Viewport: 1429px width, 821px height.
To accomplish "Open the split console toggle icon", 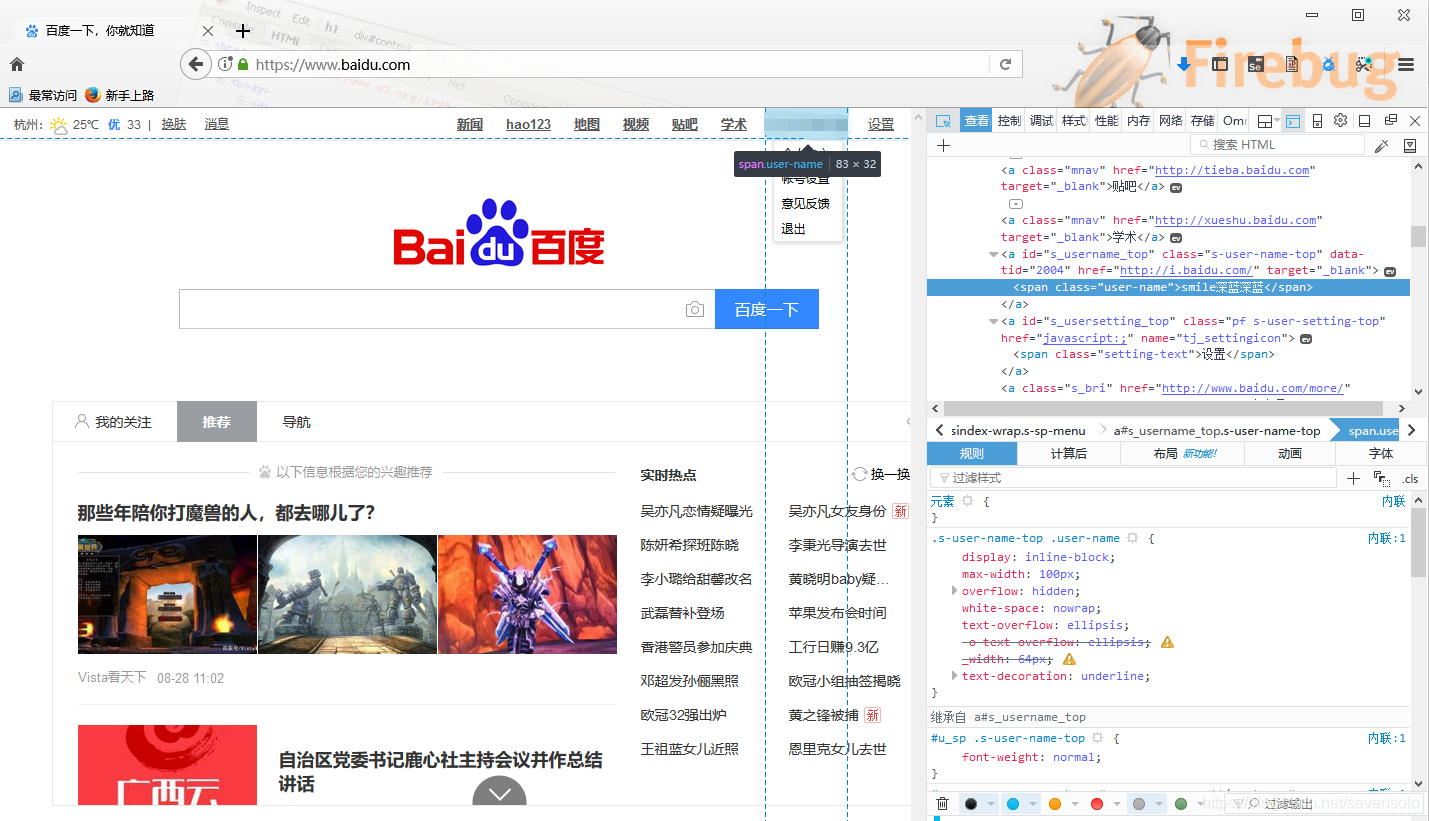I will [1293, 121].
